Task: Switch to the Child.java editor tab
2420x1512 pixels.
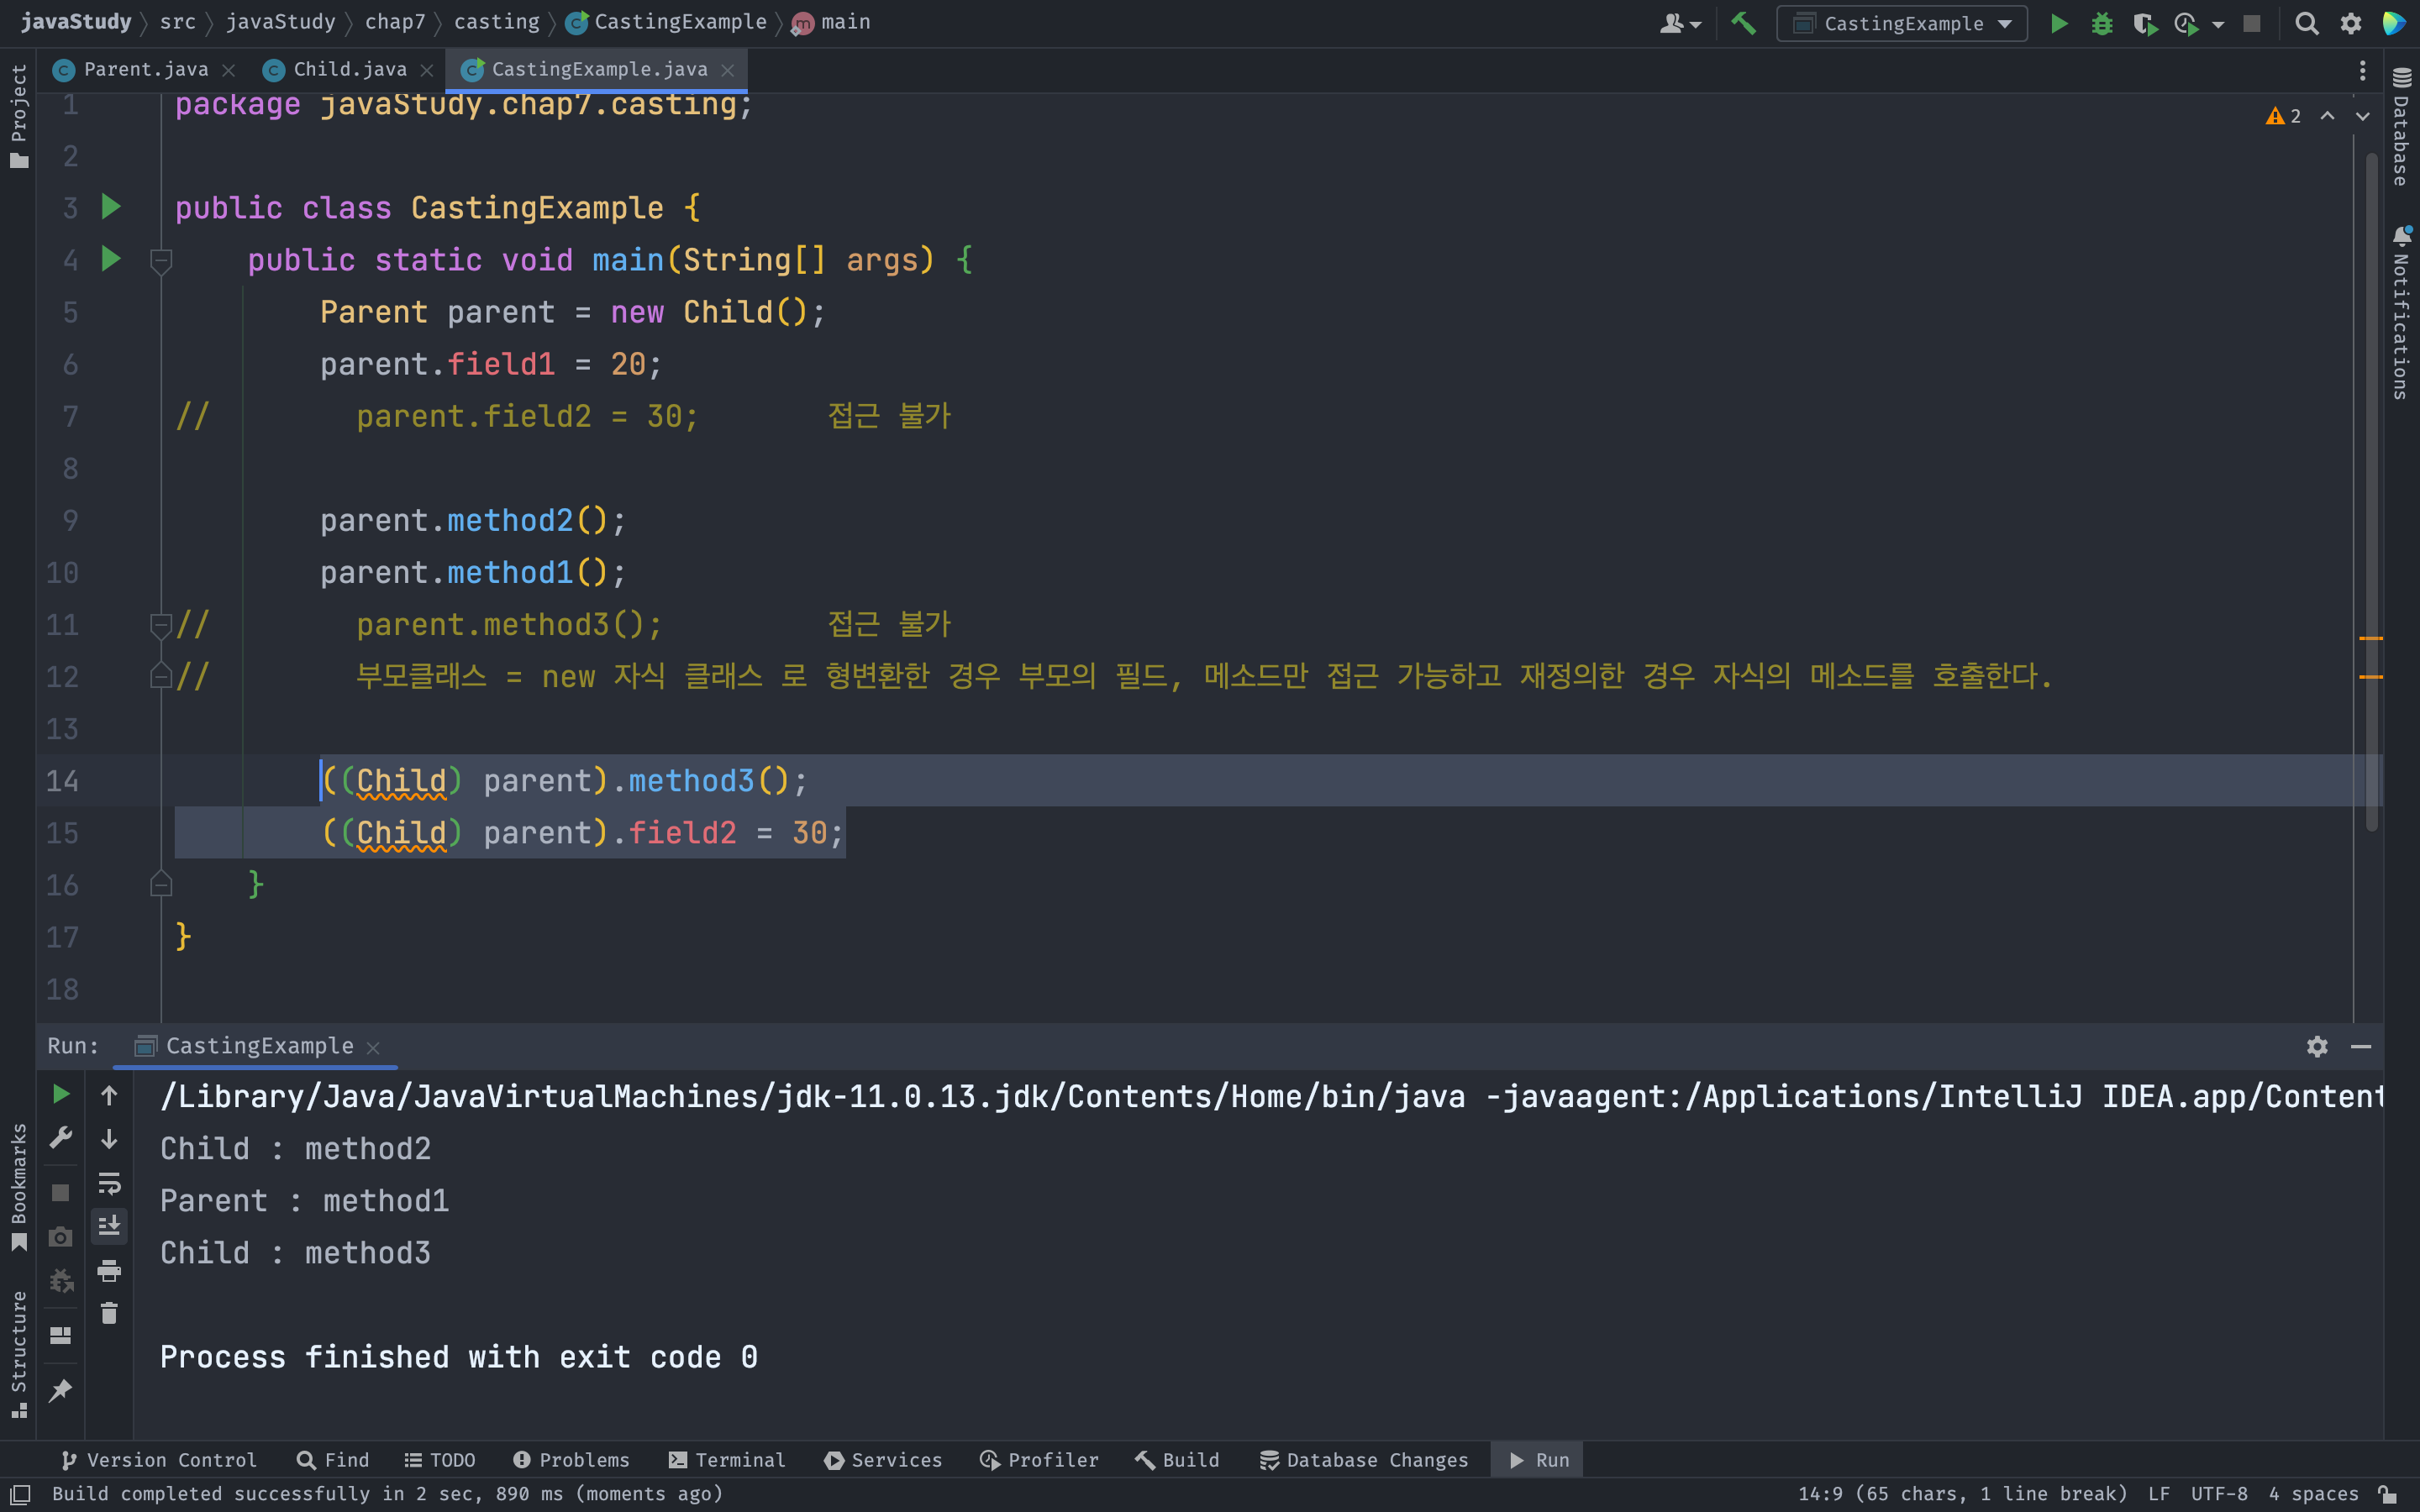Action: 348,69
